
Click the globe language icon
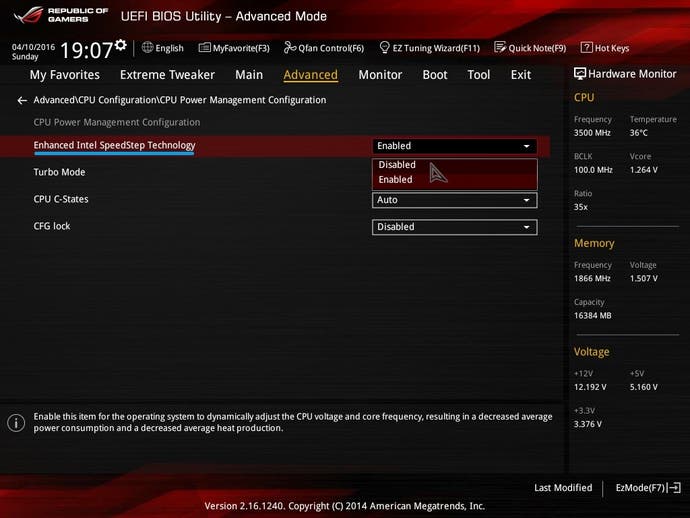[147, 48]
